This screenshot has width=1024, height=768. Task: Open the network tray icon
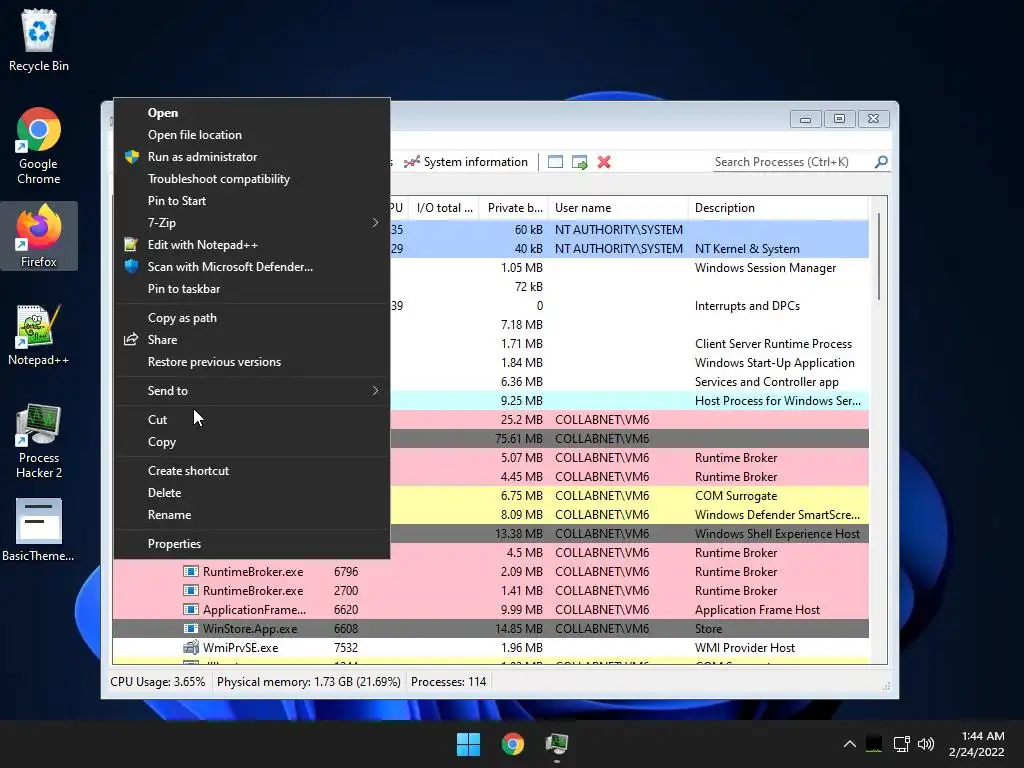coord(902,744)
